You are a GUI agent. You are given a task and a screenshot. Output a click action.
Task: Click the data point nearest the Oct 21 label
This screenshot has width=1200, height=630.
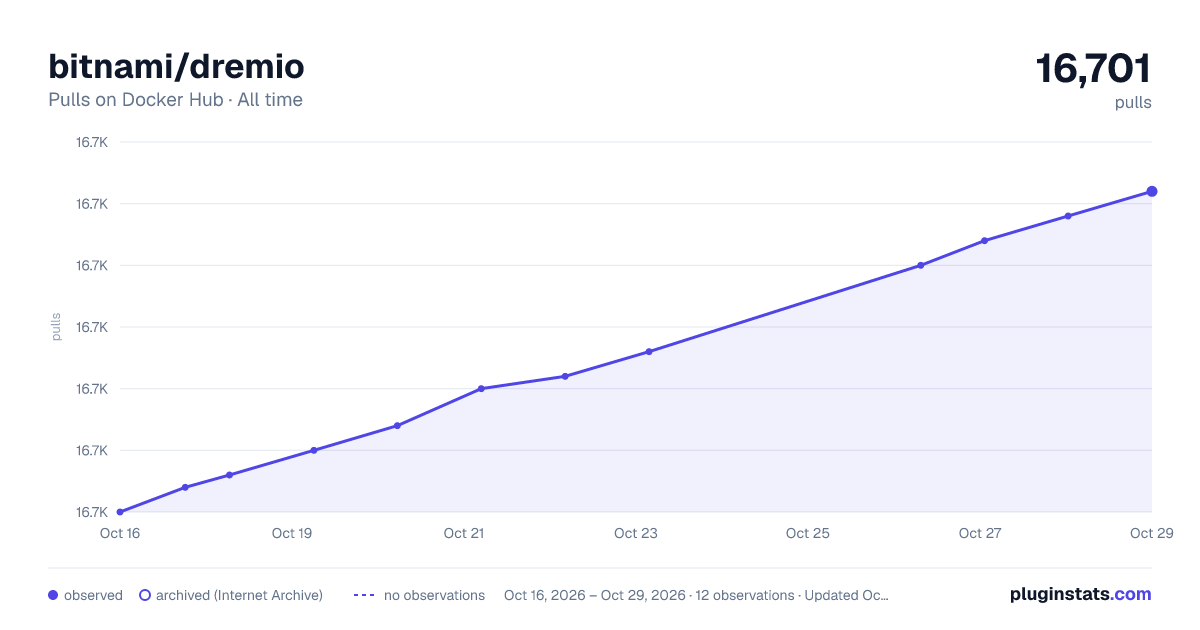(481, 388)
